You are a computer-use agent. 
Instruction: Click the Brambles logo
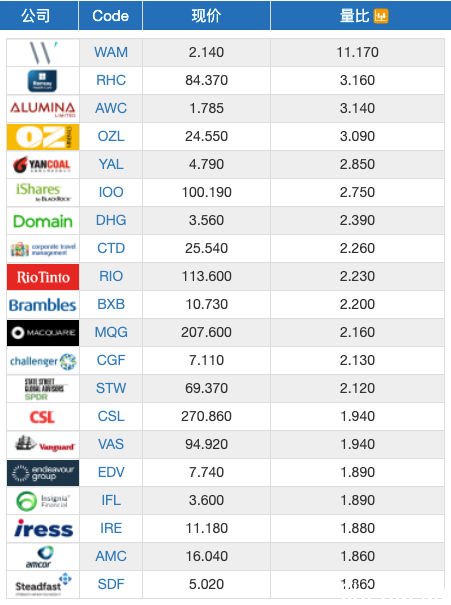(43, 305)
